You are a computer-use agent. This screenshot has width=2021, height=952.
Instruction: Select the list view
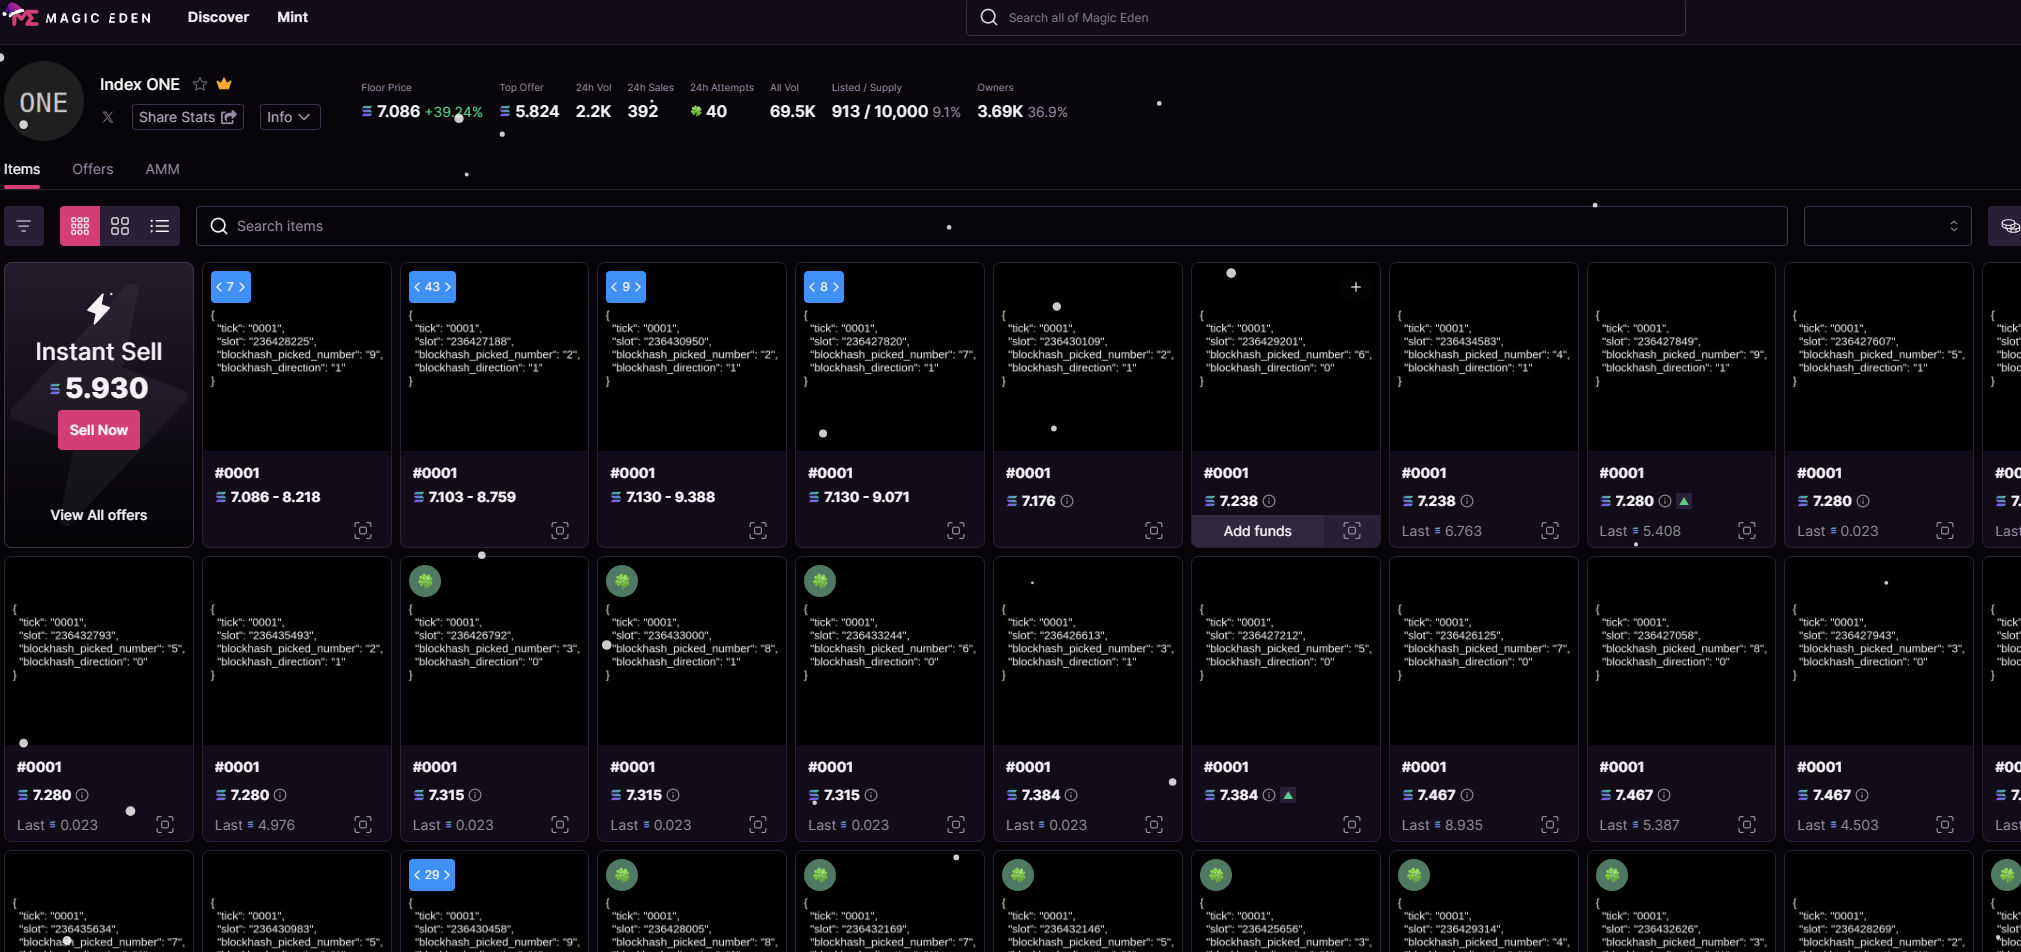point(160,226)
